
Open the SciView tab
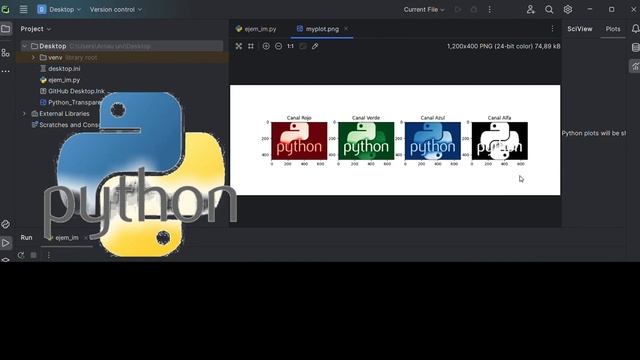(580, 29)
